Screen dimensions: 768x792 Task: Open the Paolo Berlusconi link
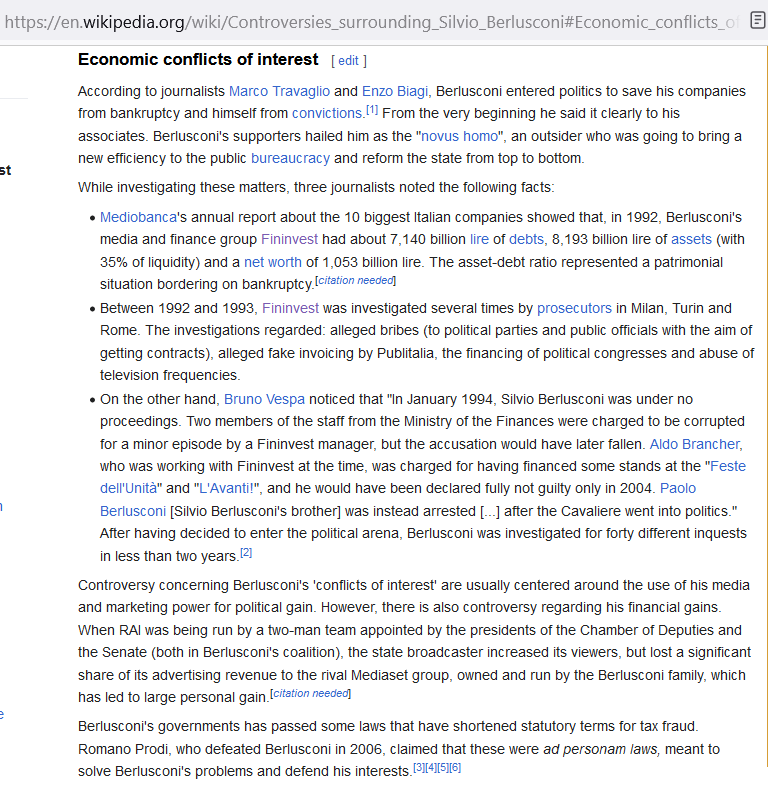click(678, 488)
